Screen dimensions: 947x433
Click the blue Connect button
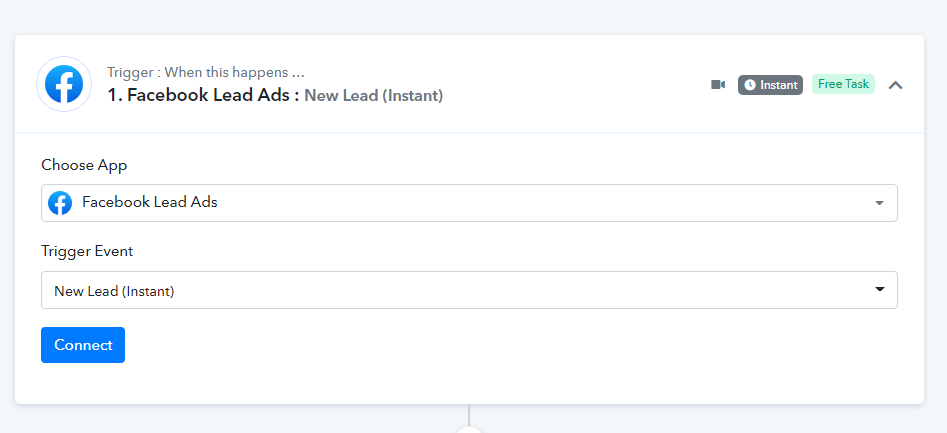[x=83, y=345]
